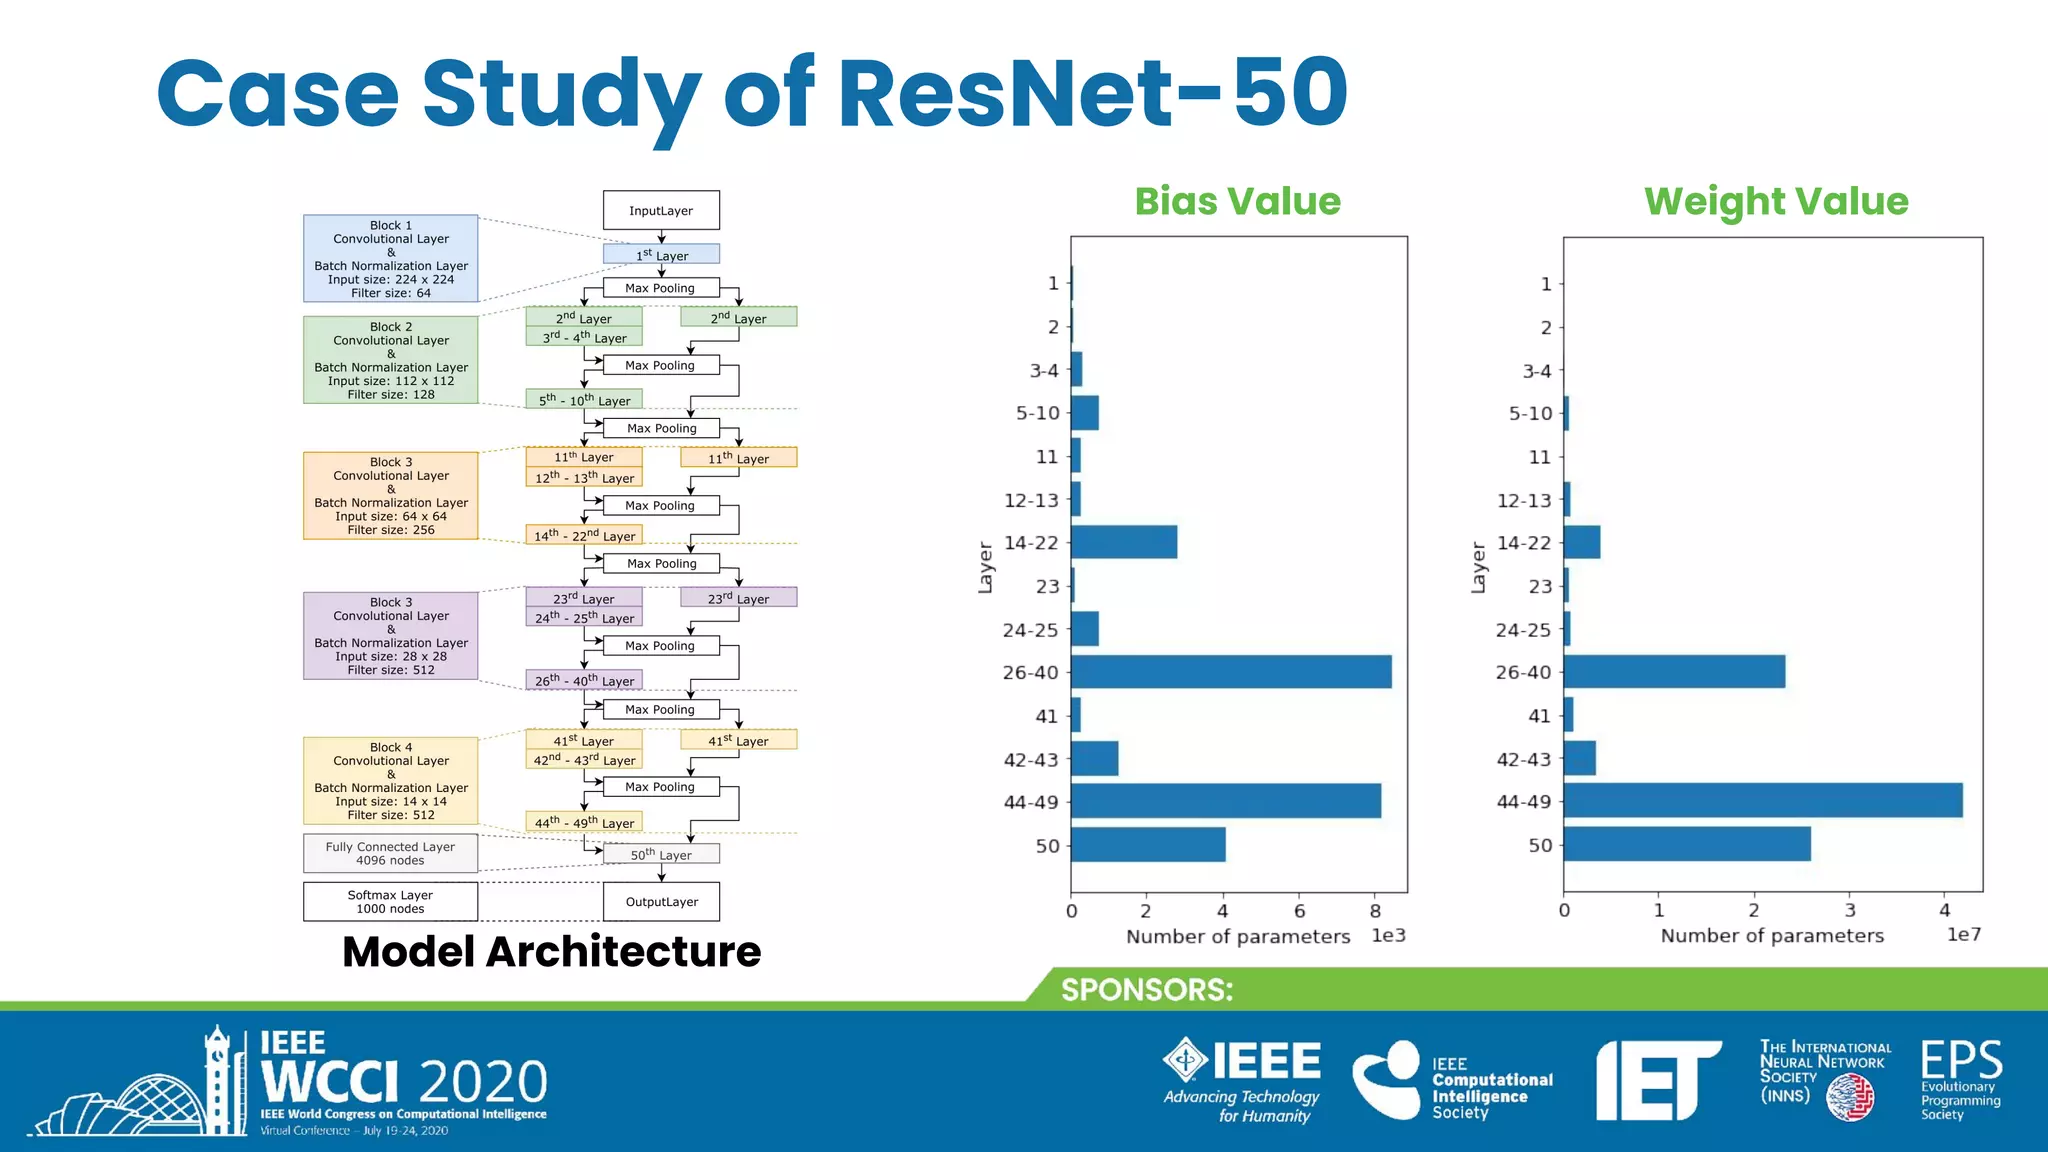Select the Block 1 Convolutional Layer box
The width and height of the screenshot is (2048, 1152).
[391, 258]
